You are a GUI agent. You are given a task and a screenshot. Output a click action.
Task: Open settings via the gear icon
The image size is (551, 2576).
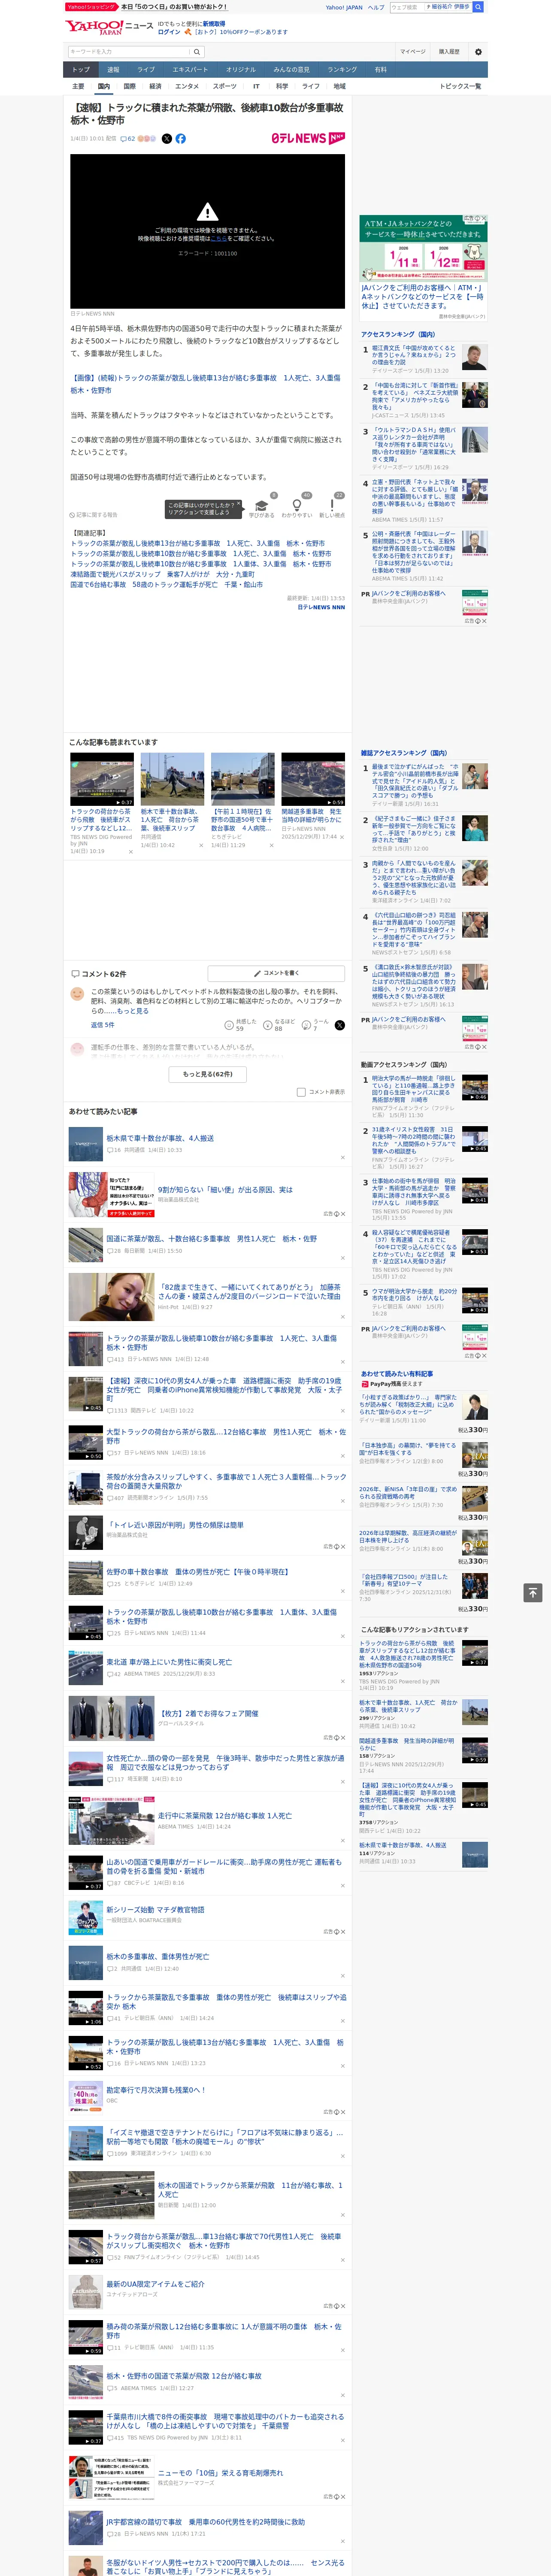478,51
